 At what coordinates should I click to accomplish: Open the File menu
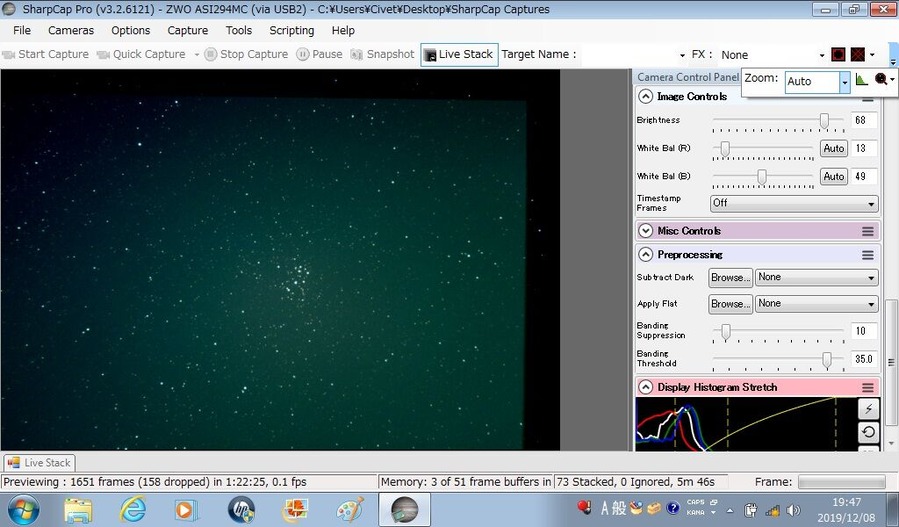[x=22, y=30]
